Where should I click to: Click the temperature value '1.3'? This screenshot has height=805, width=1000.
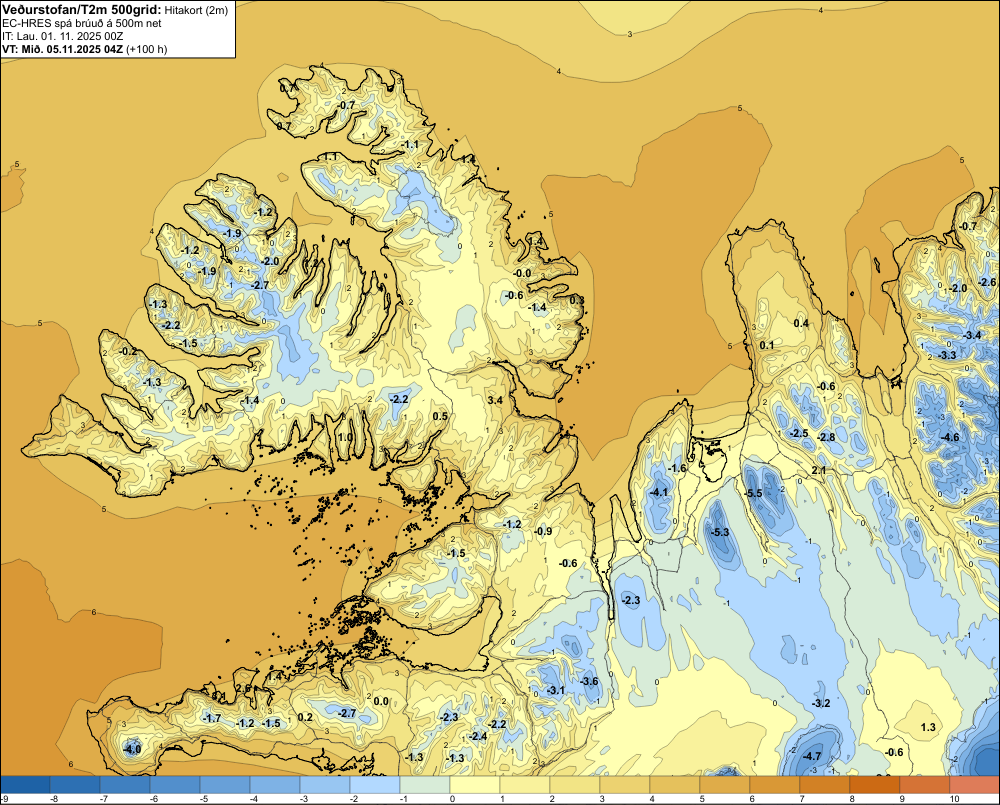[929, 727]
